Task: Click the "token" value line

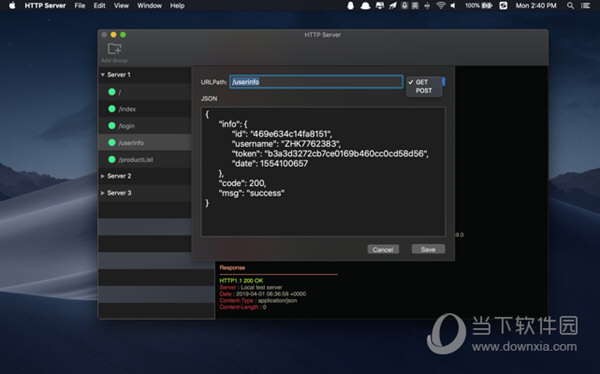Action: tap(330, 154)
